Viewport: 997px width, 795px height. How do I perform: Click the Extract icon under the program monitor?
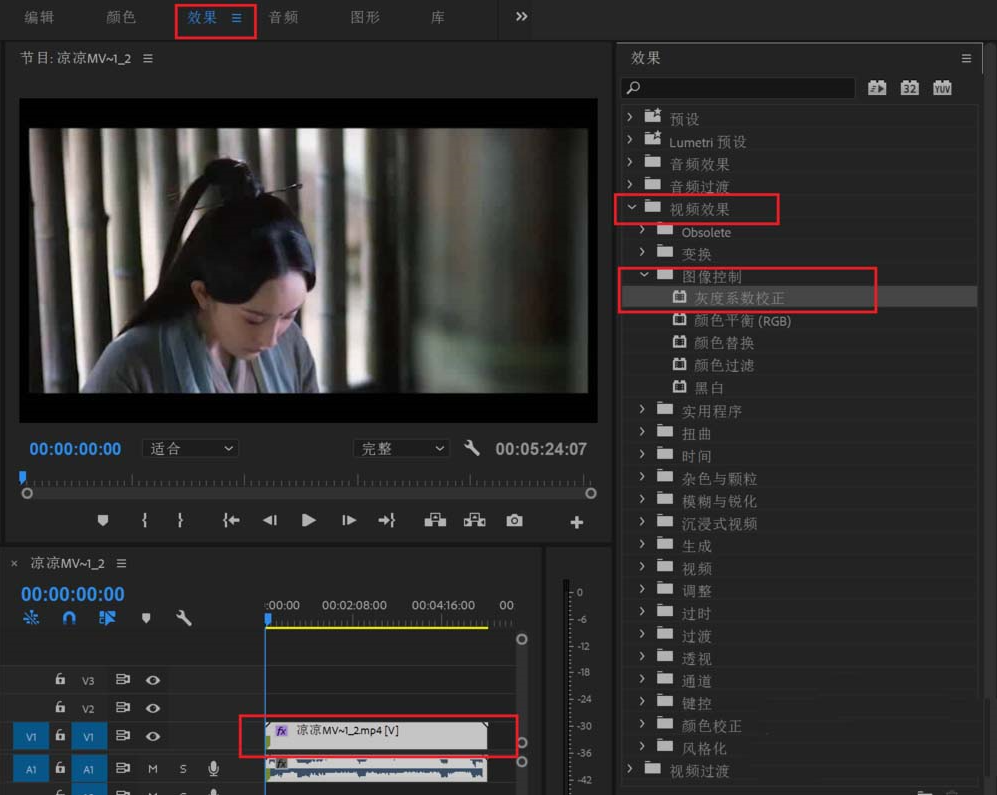pos(474,520)
